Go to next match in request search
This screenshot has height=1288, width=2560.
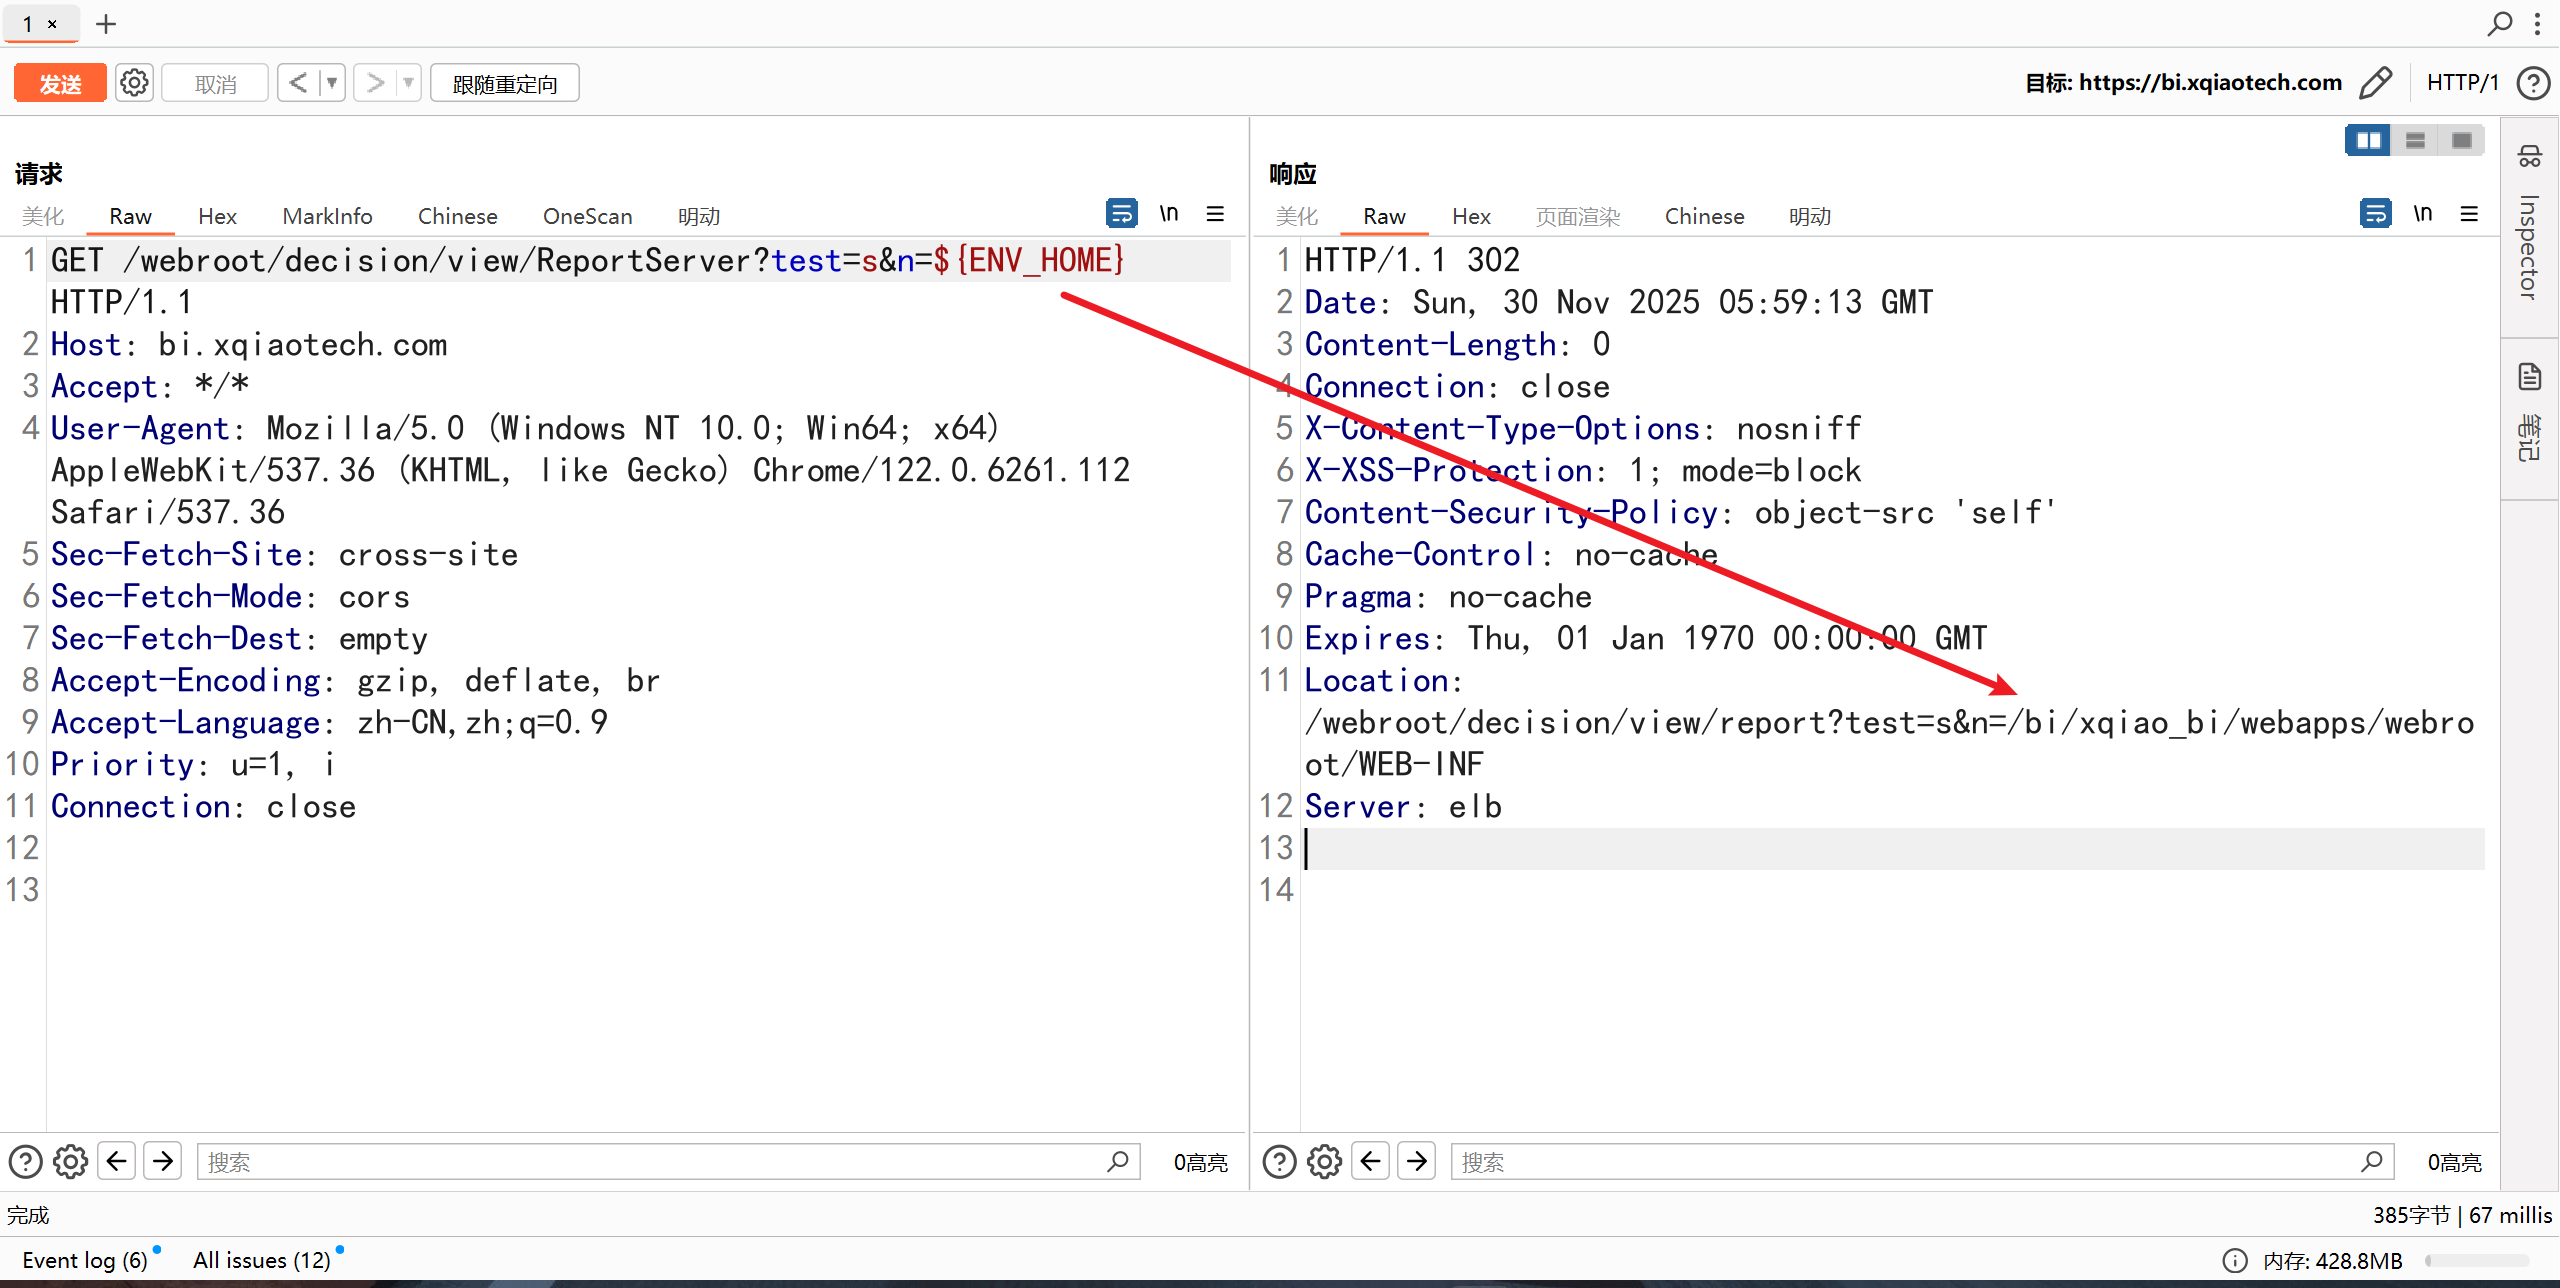163,1161
